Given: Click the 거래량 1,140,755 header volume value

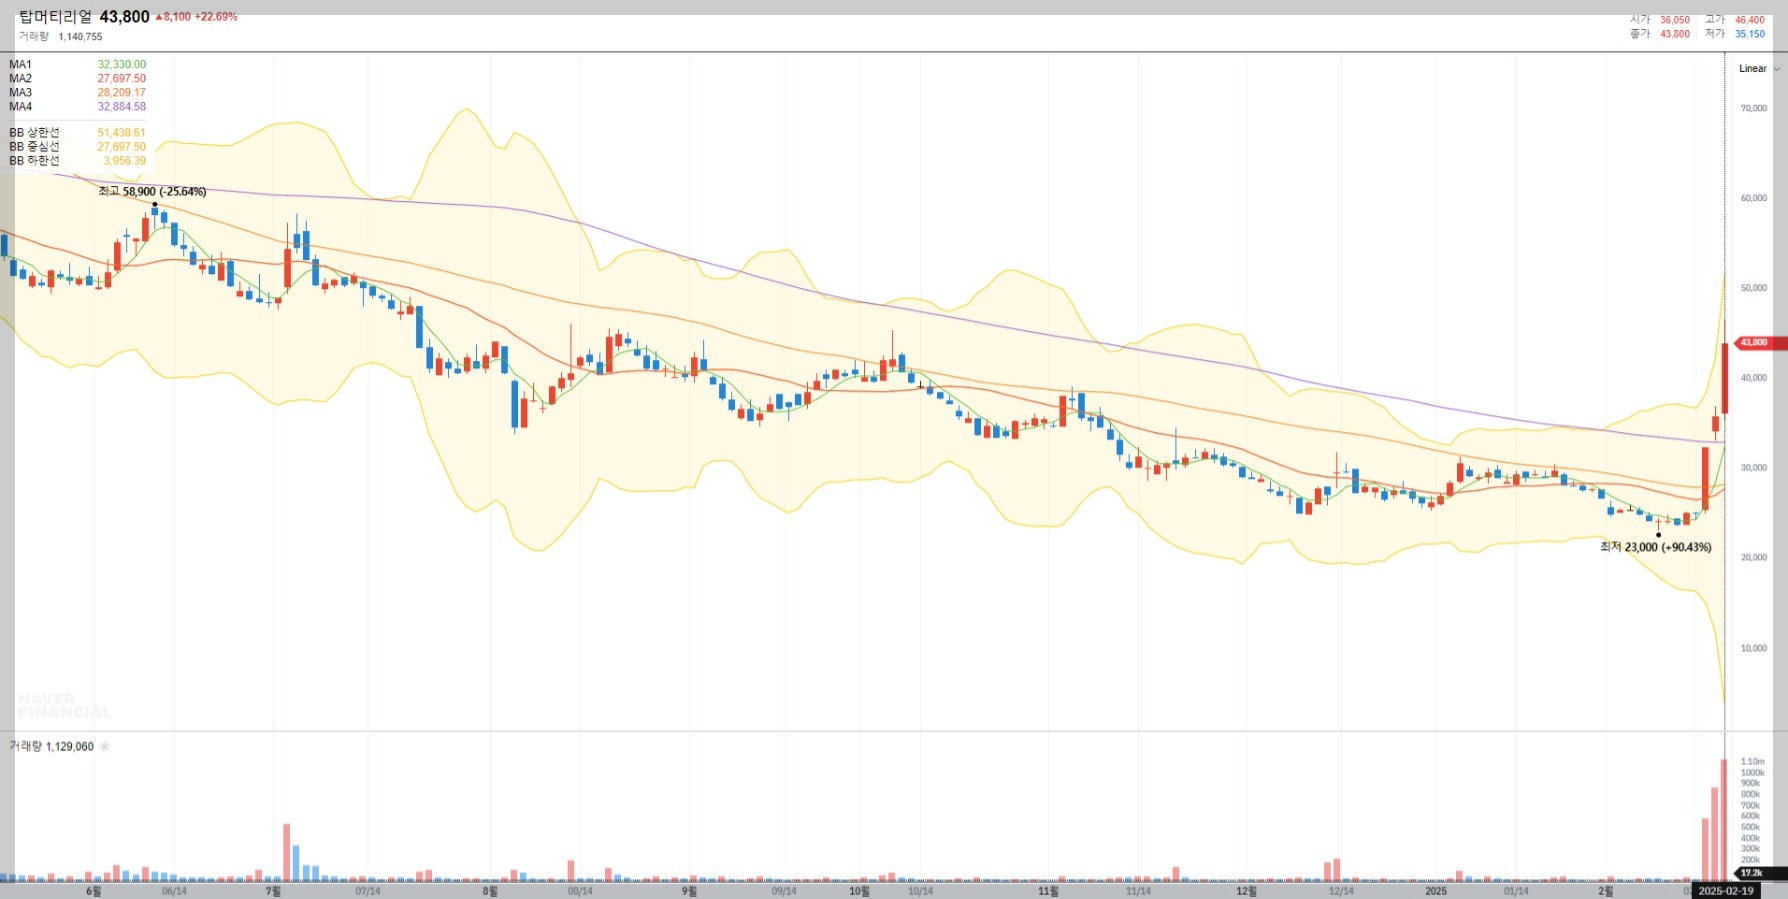Looking at the screenshot, I should pyautogui.click(x=60, y=37).
